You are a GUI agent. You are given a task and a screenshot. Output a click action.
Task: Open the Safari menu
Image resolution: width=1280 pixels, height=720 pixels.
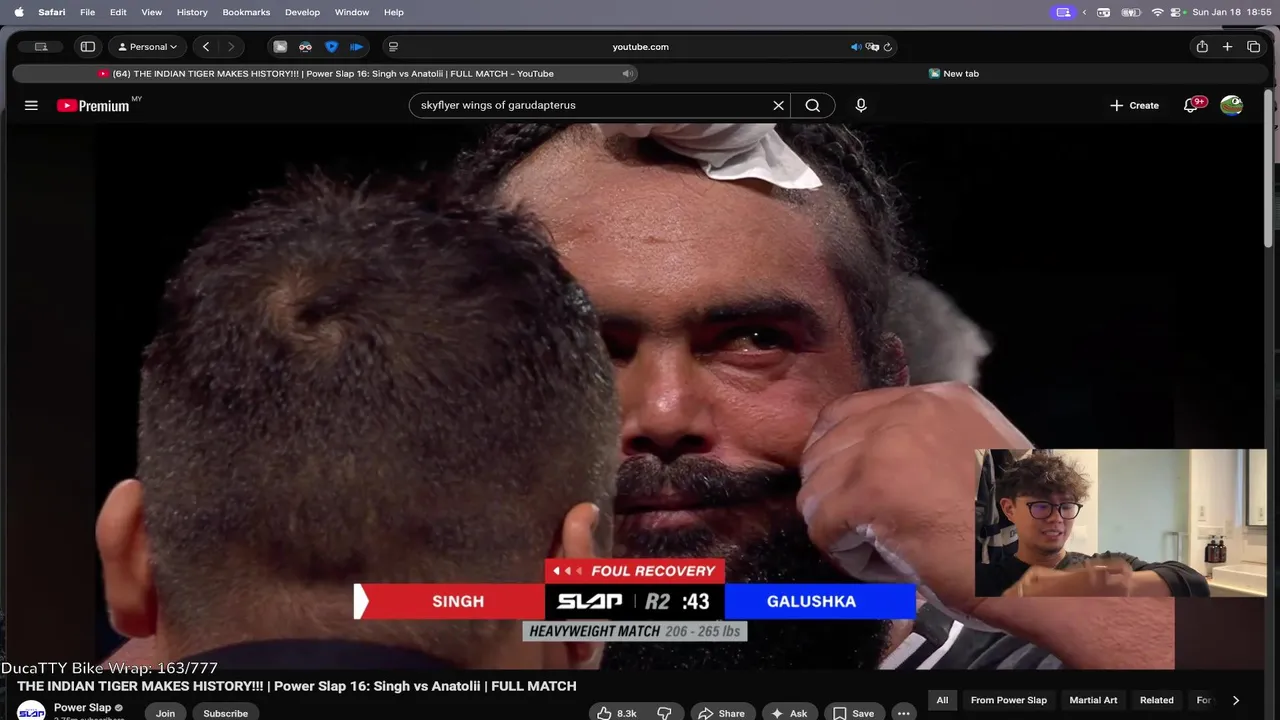(52, 12)
